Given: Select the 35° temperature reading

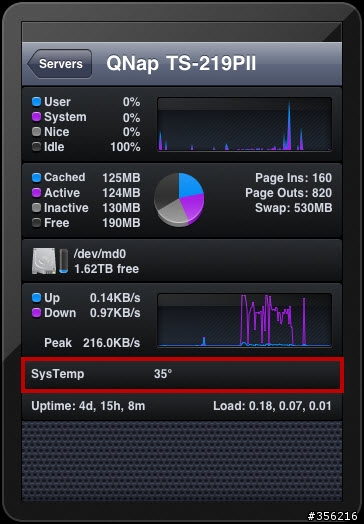Looking at the screenshot, I should (x=163, y=374).
